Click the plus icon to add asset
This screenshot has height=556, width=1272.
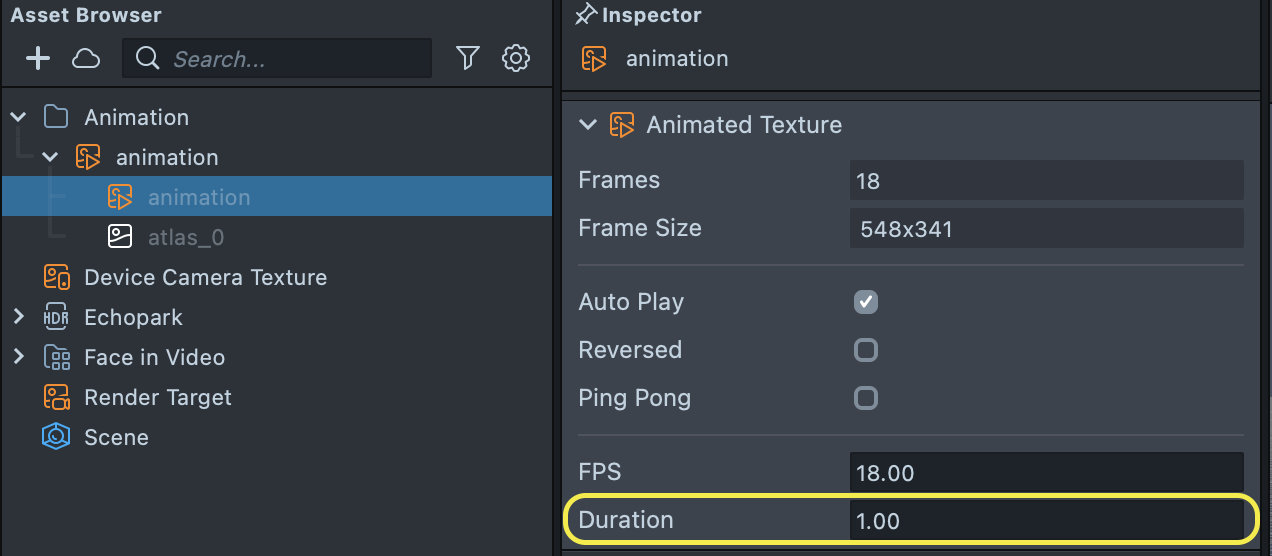[37, 59]
